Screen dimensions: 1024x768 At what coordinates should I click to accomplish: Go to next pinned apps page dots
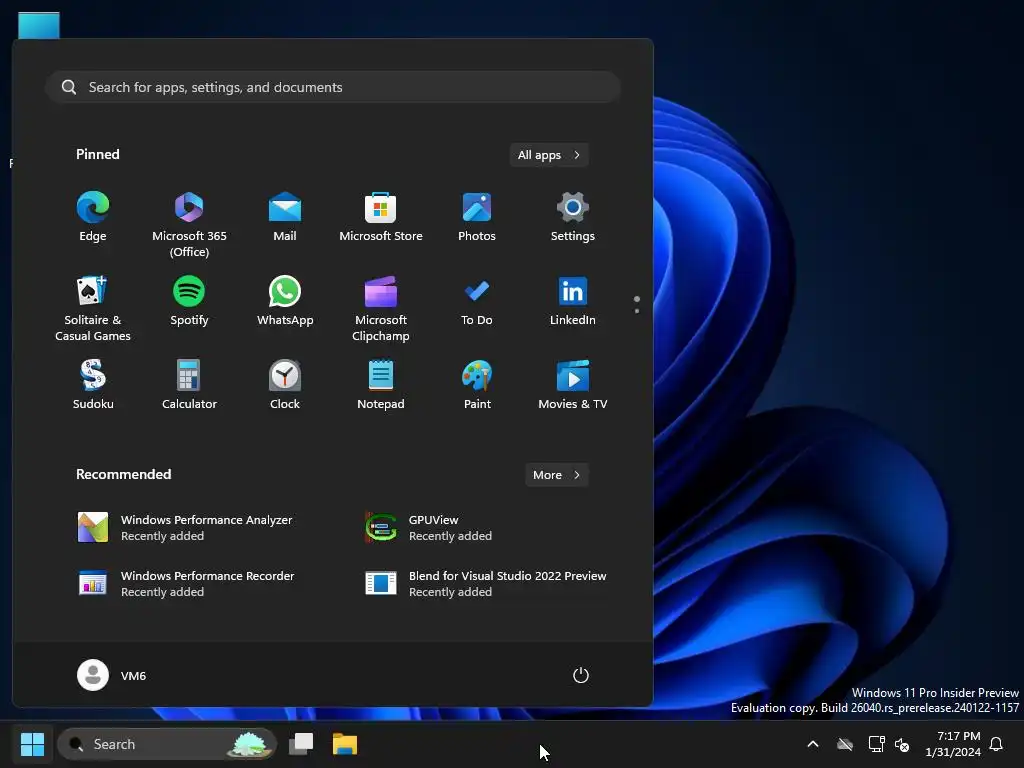tap(637, 304)
